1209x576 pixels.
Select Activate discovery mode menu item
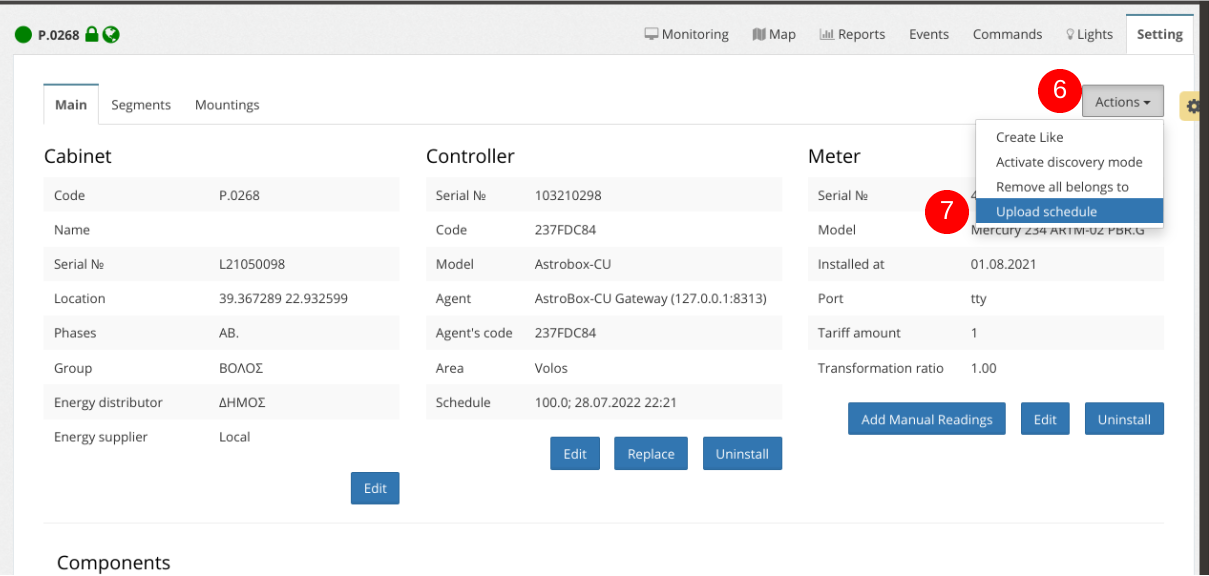[1068, 162]
